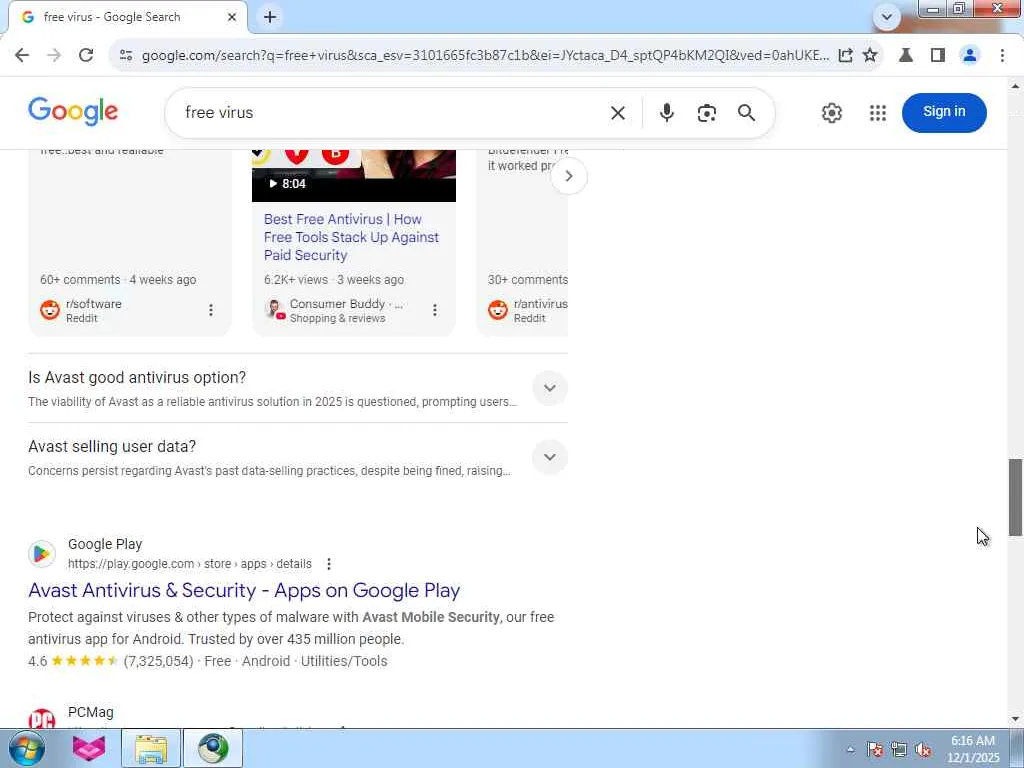Open 'Best Free Antivirus' video link
1024x768 pixels.
coord(351,237)
